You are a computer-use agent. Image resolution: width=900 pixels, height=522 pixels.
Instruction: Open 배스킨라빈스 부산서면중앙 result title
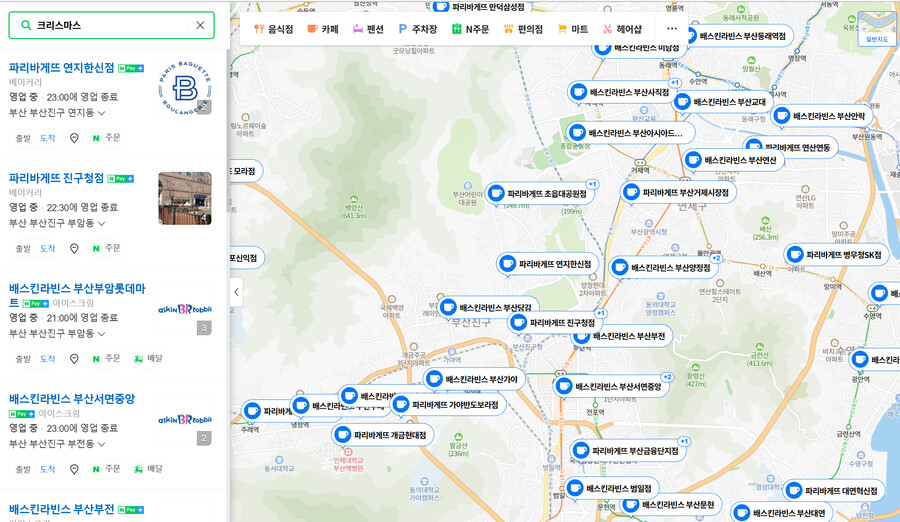click(72, 399)
